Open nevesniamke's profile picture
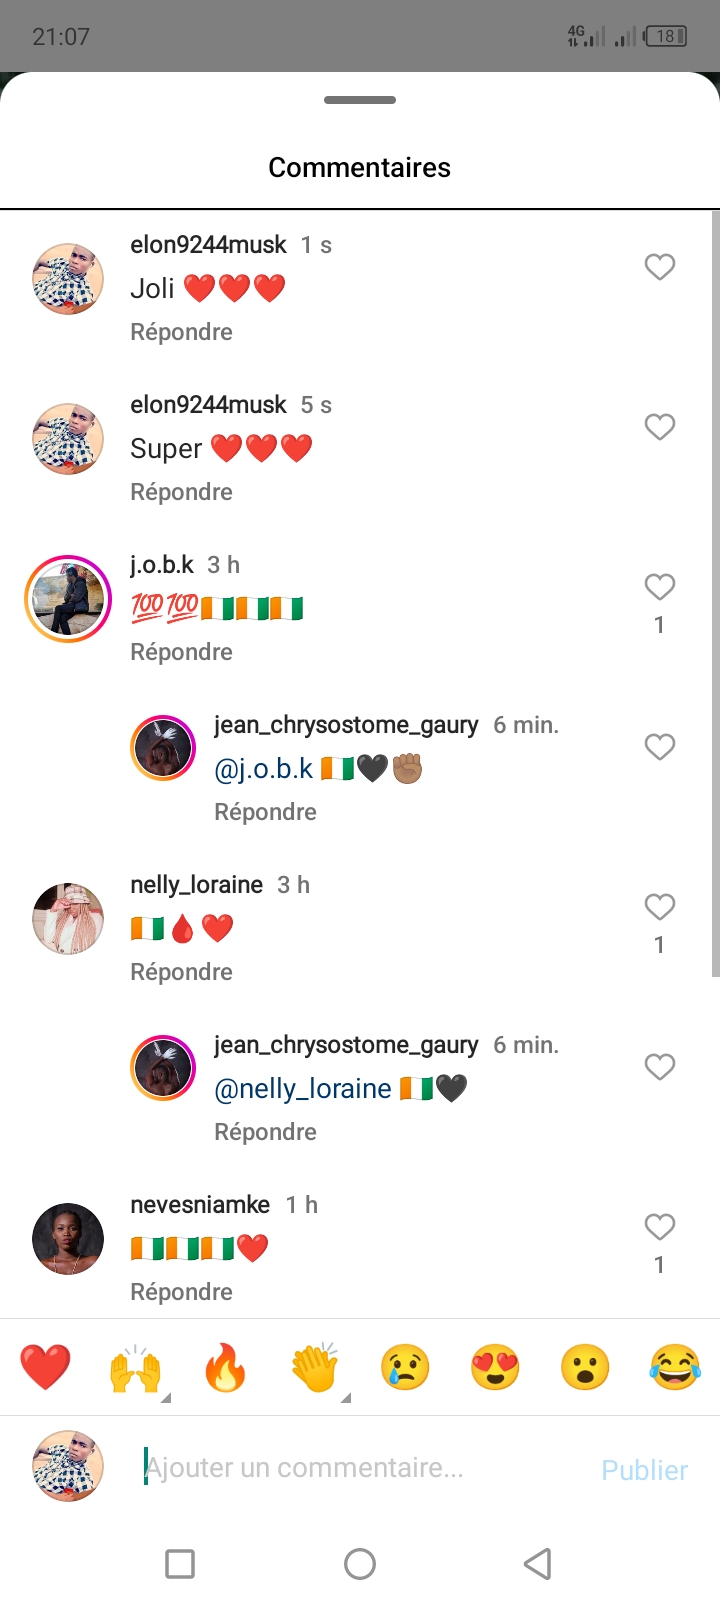 (68, 1239)
